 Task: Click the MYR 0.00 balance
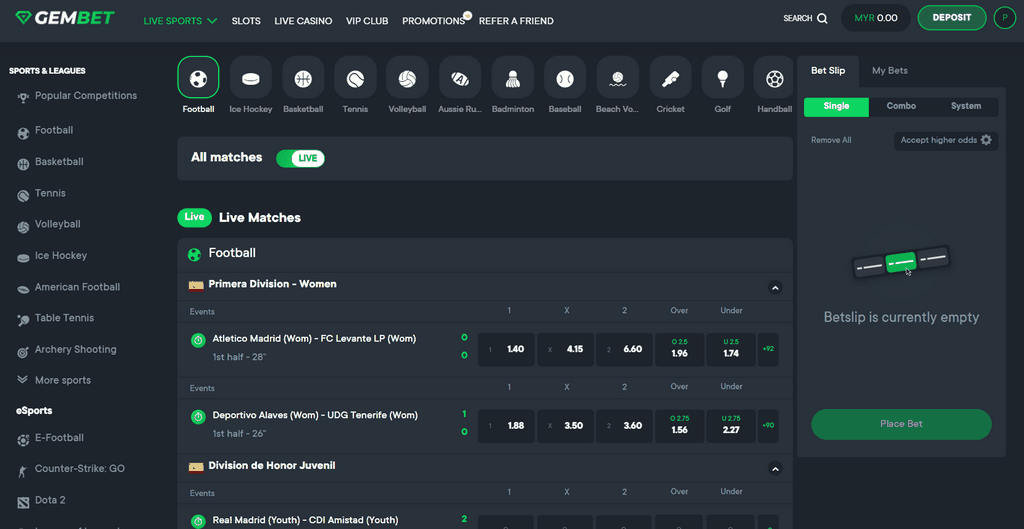pos(876,18)
